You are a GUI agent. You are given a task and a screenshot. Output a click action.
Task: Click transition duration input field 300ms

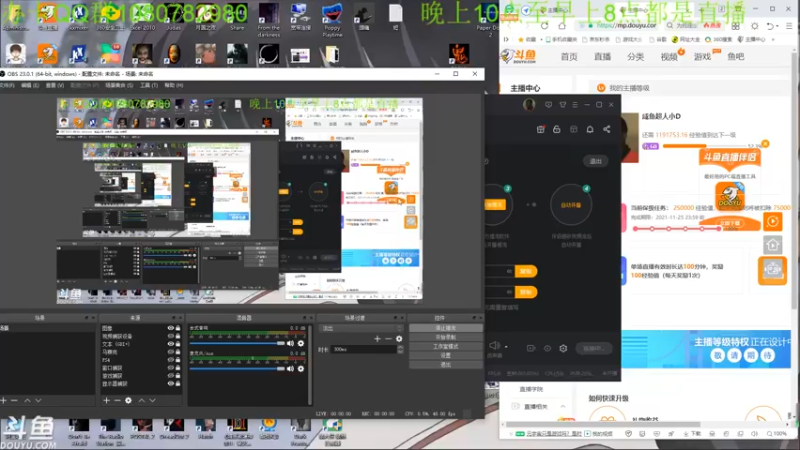364,349
